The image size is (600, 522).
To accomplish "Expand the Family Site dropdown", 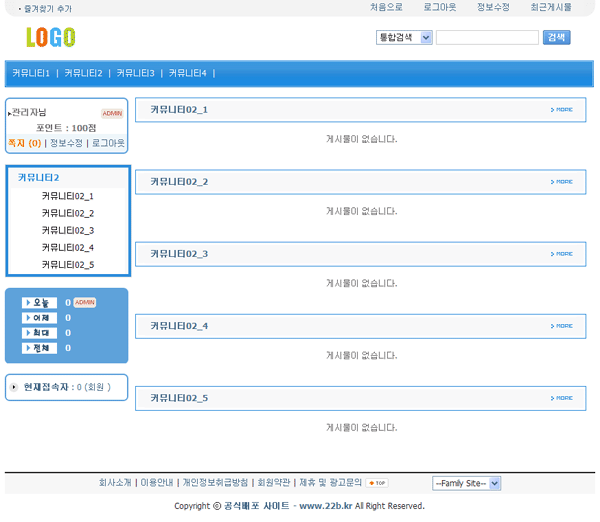I will coord(466,484).
